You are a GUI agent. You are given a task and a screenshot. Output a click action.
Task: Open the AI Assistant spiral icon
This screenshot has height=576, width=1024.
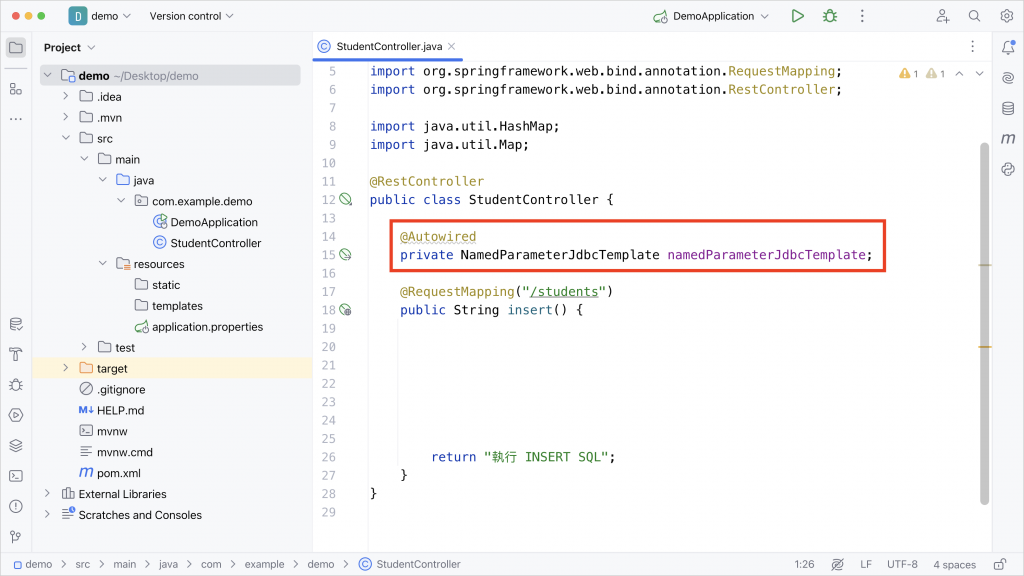tap(1008, 78)
